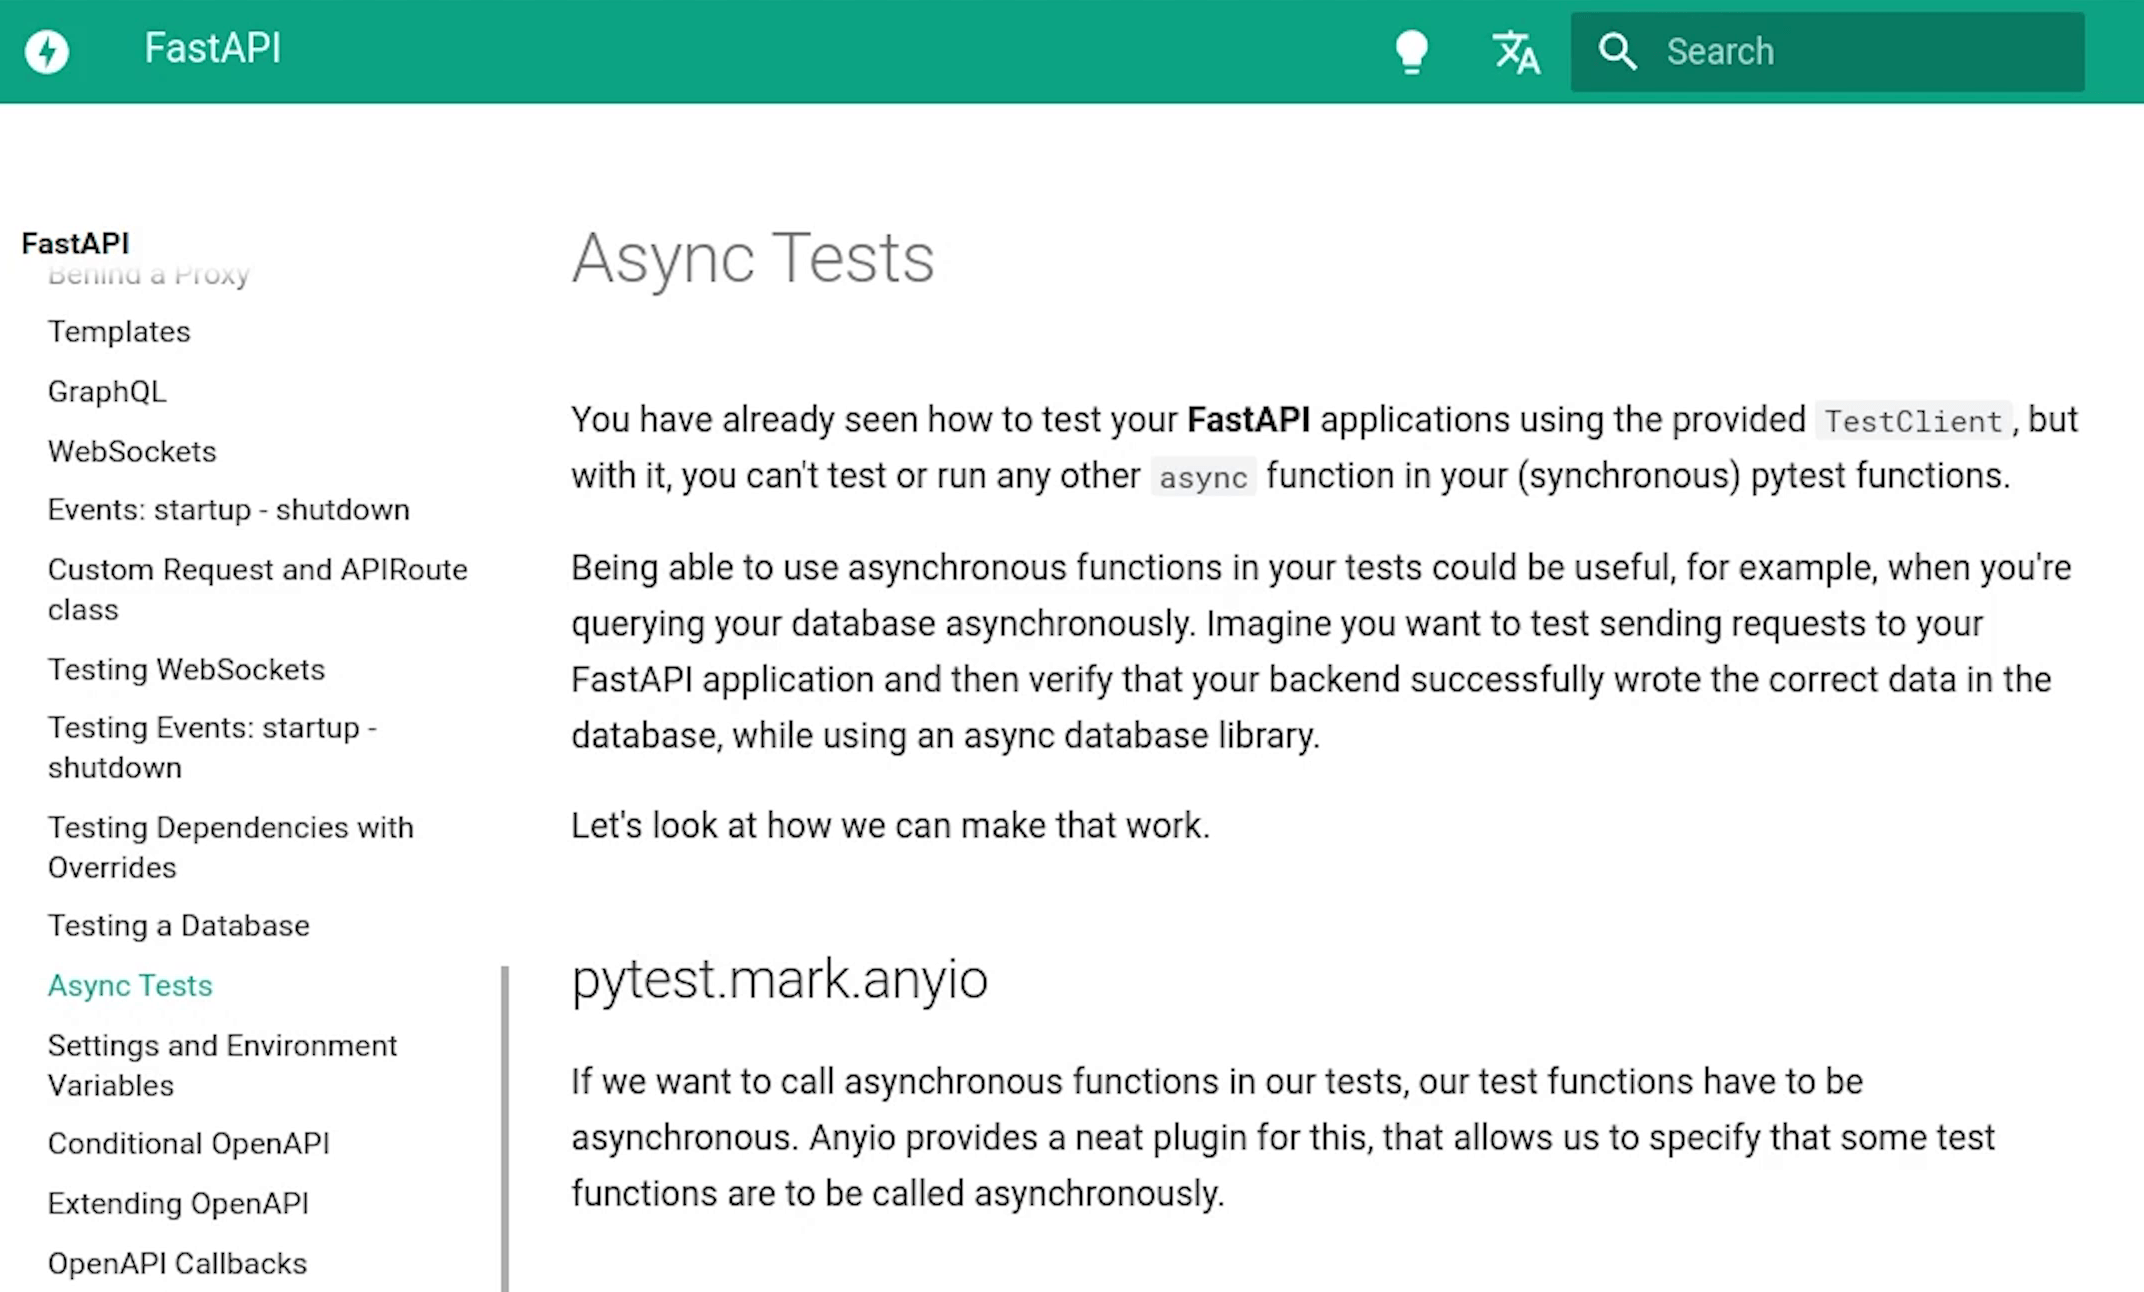Screen dimensions: 2144x1292
Task: Open the Templates documentation page
Action: pos(119,331)
